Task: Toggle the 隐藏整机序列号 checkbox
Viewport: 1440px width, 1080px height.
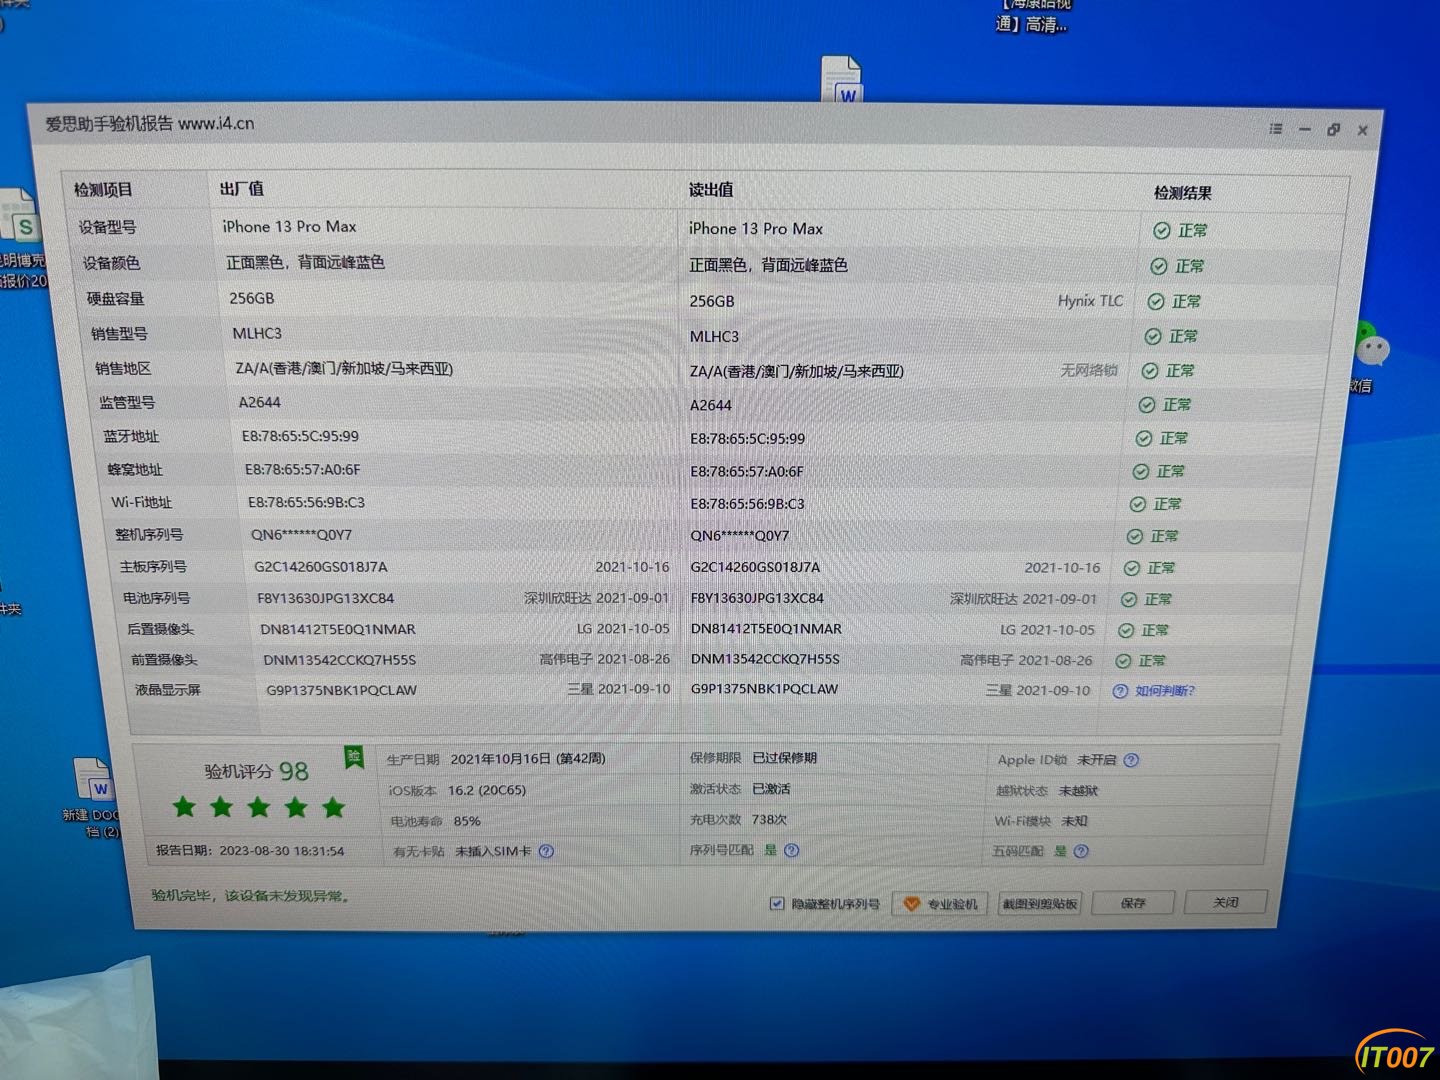Action: [776, 904]
